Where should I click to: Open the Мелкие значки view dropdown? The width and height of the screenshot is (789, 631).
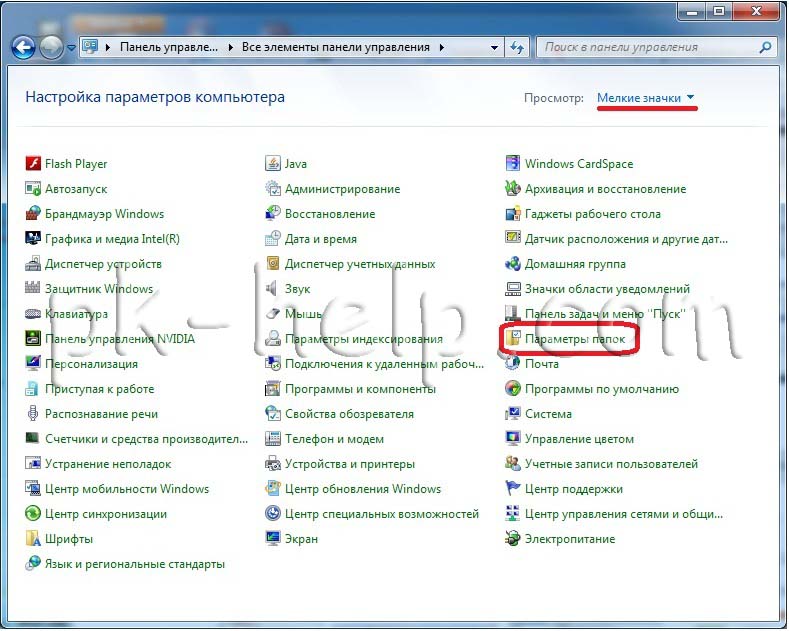click(x=646, y=98)
